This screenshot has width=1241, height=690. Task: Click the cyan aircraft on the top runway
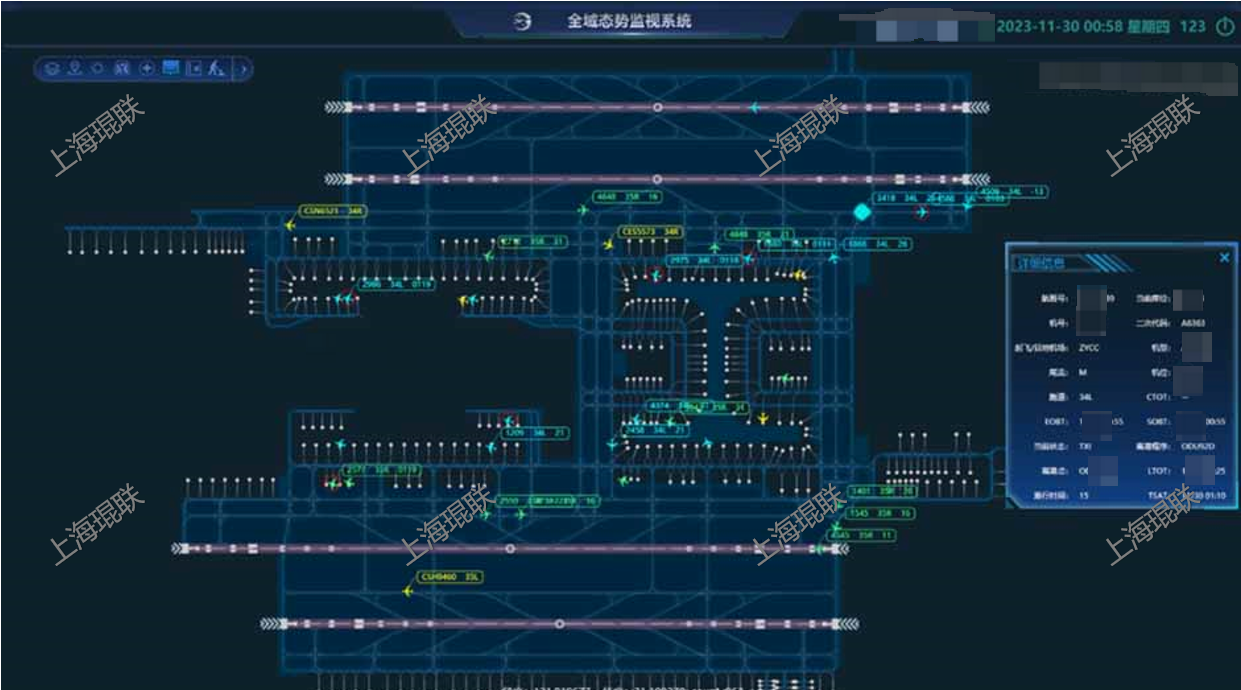tap(754, 107)
